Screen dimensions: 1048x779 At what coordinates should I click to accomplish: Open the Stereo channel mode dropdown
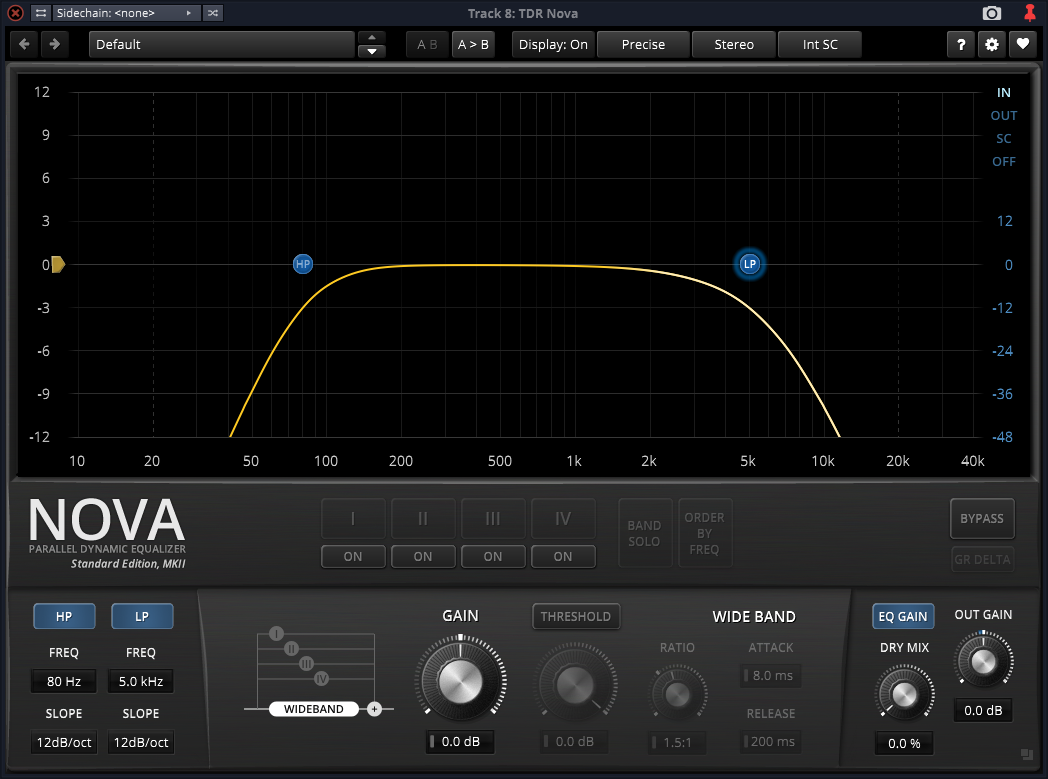(734, 44)
